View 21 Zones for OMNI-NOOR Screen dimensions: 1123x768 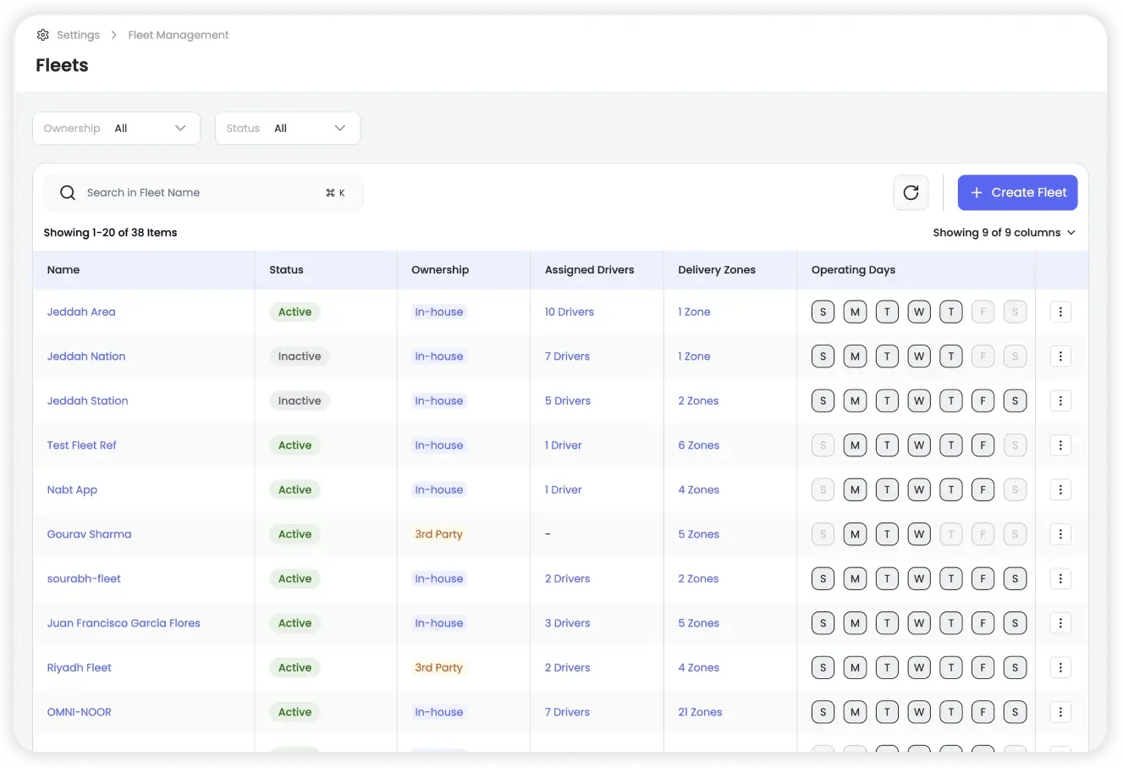700,711
